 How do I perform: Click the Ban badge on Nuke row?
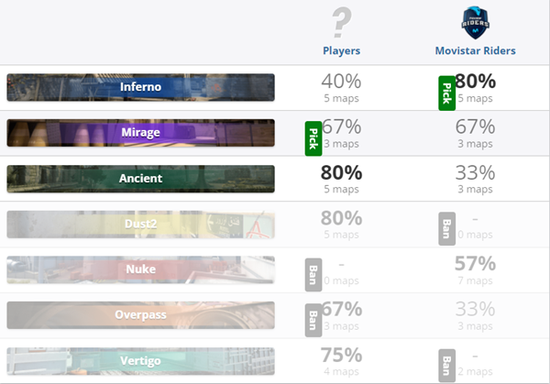click(314, 275)
